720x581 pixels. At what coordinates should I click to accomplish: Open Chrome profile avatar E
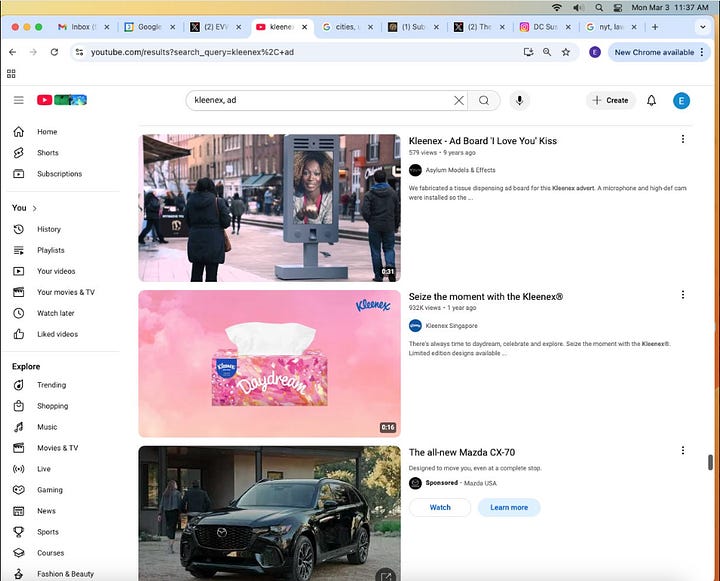(x=595, y=52)
